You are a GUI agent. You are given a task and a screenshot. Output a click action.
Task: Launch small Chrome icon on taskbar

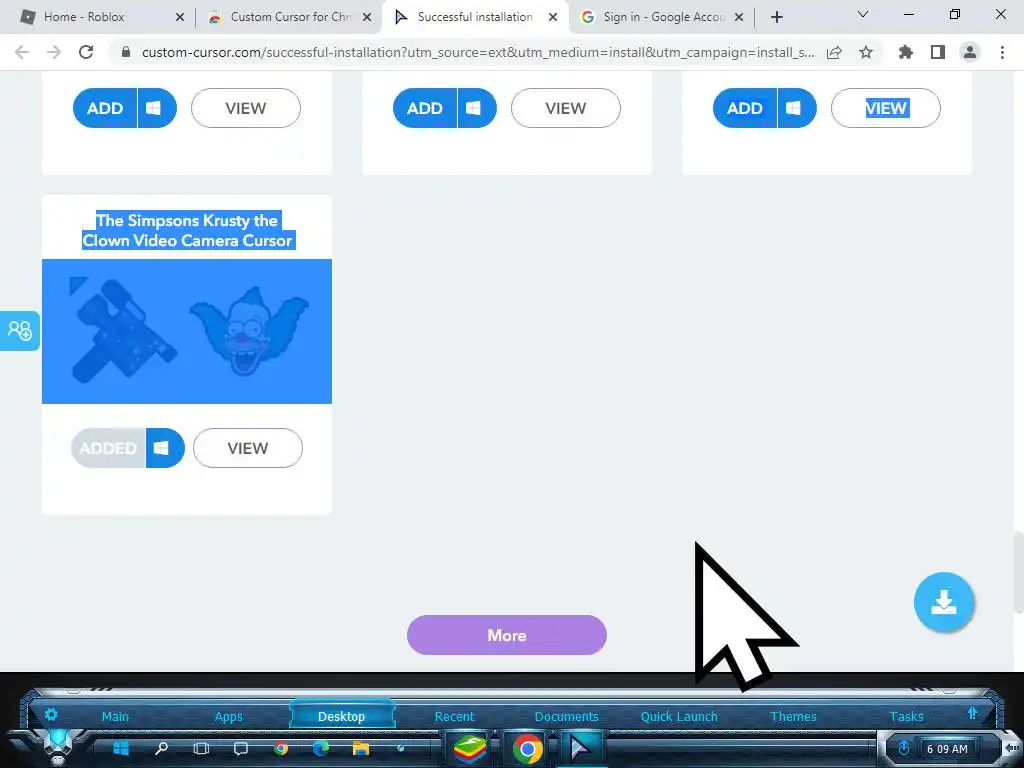tap(281, 748)
